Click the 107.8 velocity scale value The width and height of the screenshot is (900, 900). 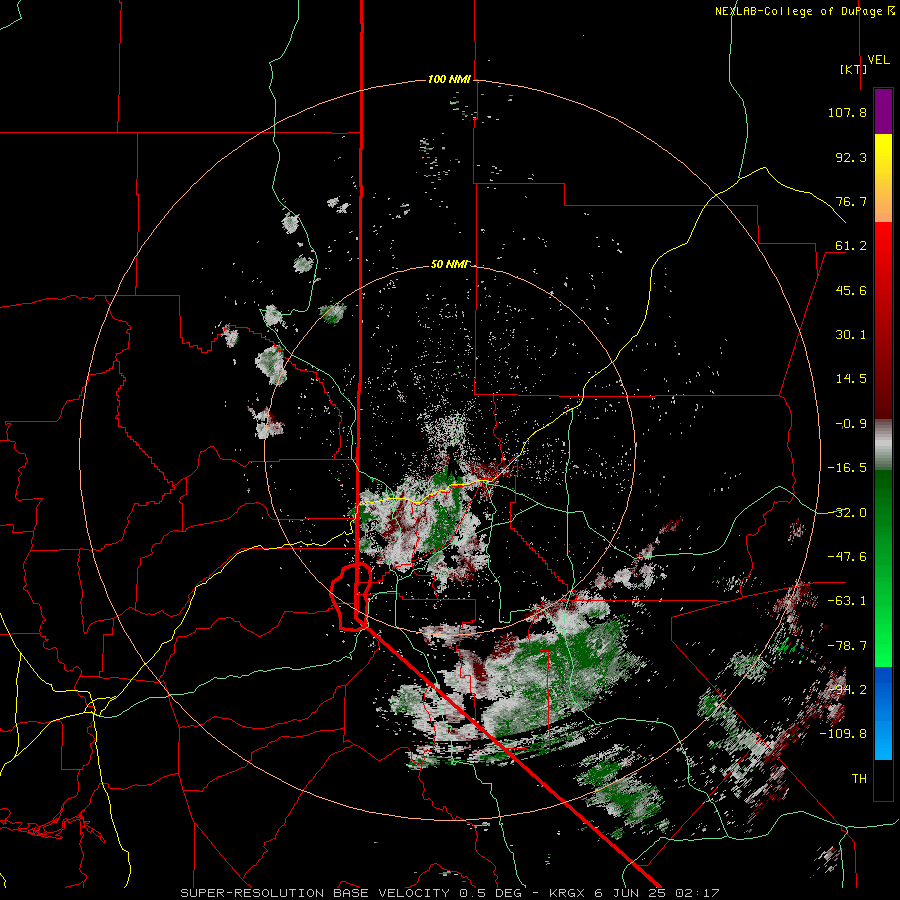coord(847,112)
